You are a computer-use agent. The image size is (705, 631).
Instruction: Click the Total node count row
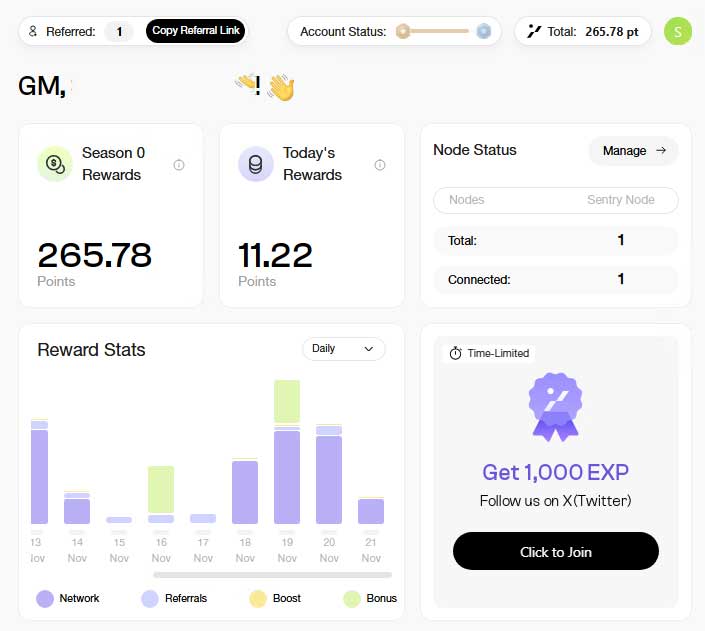[556, 241]
